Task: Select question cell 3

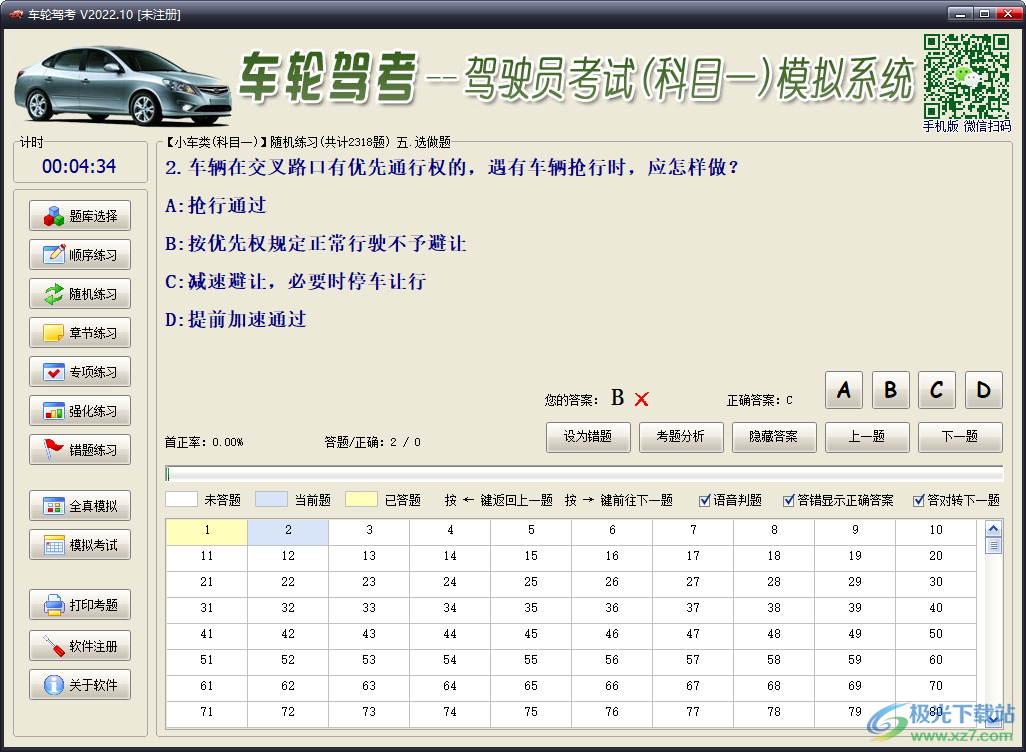Action: pos(369,531)
